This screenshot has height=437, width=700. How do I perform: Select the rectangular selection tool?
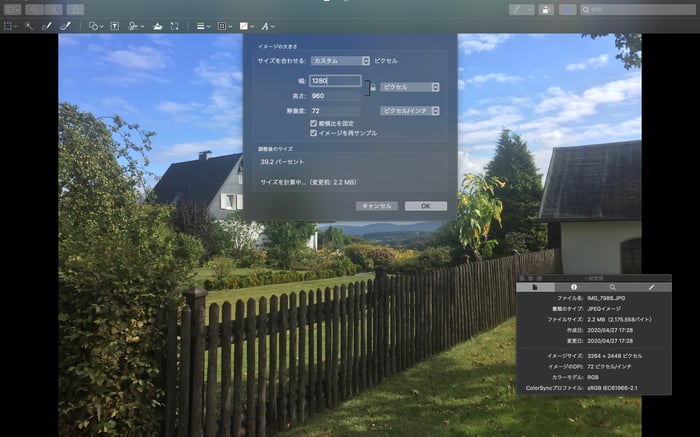coord(8,26)
